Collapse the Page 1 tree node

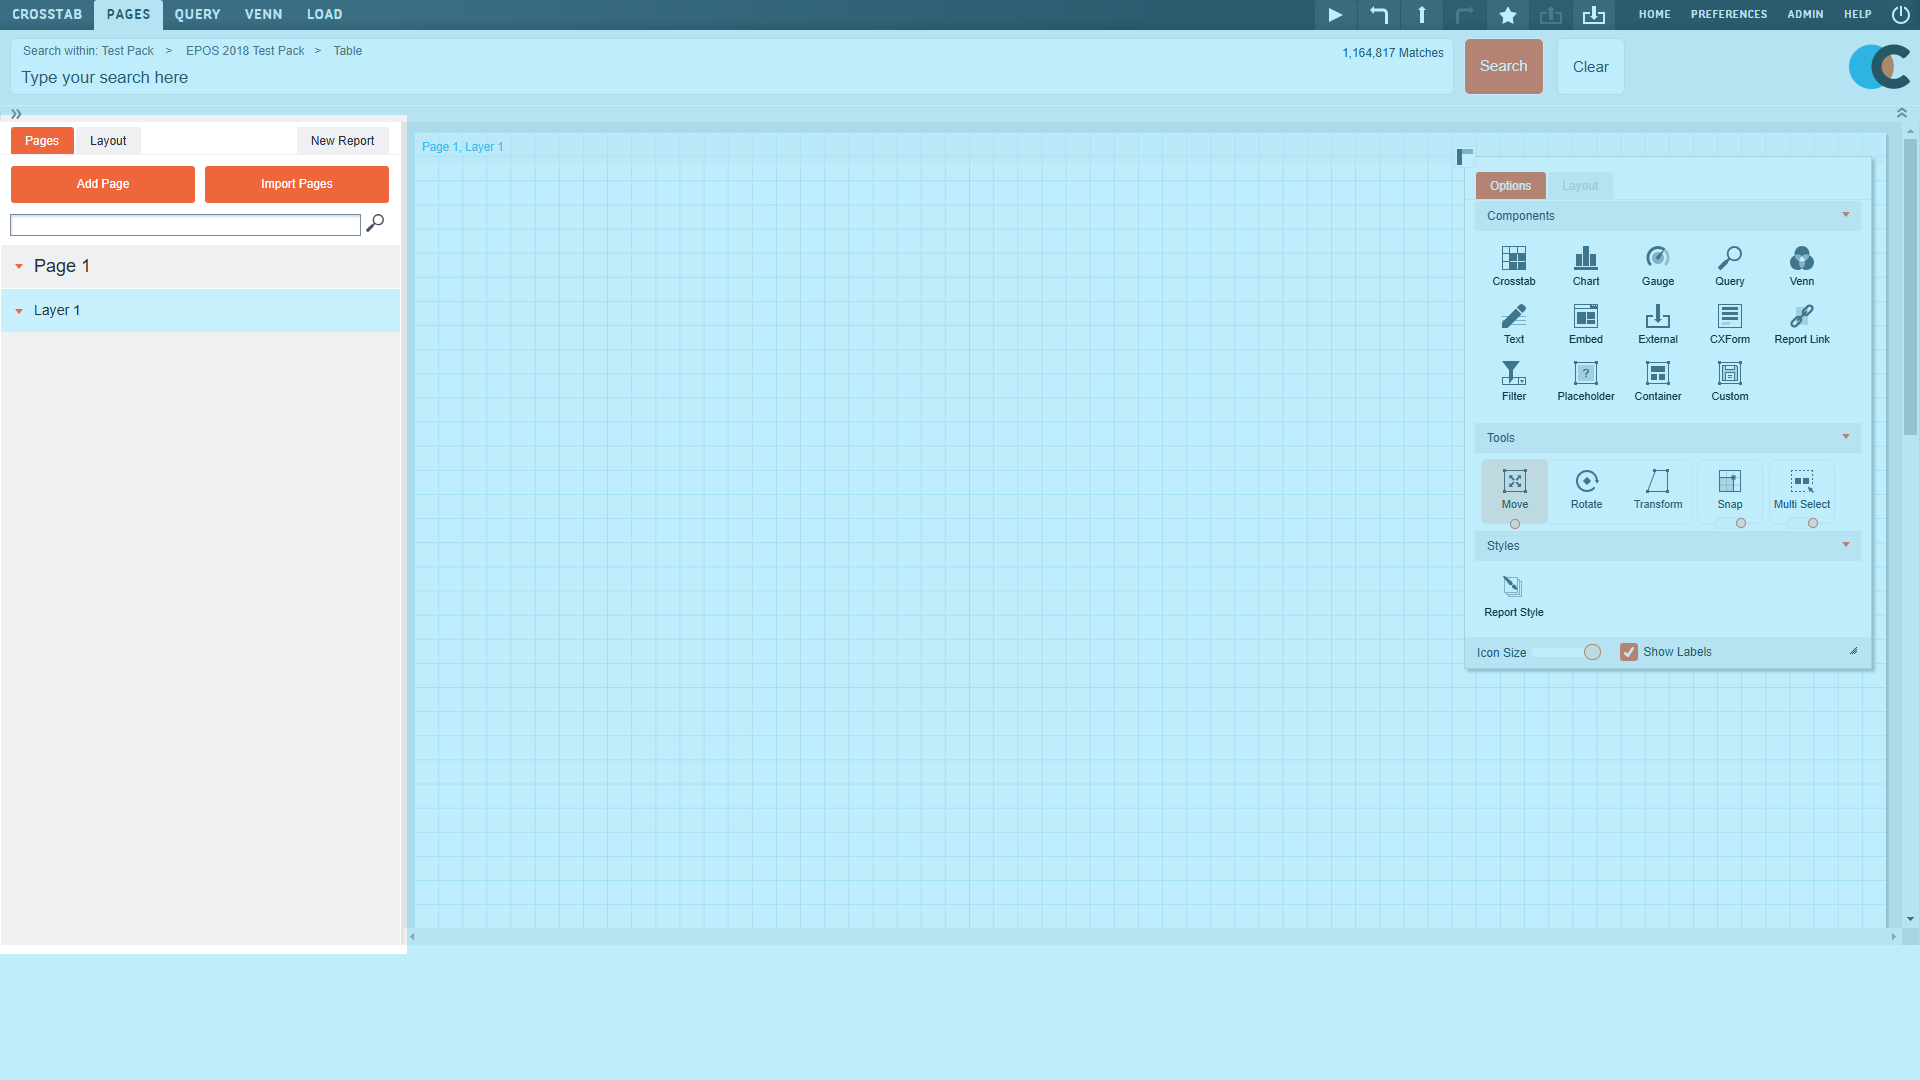[19, 267]
